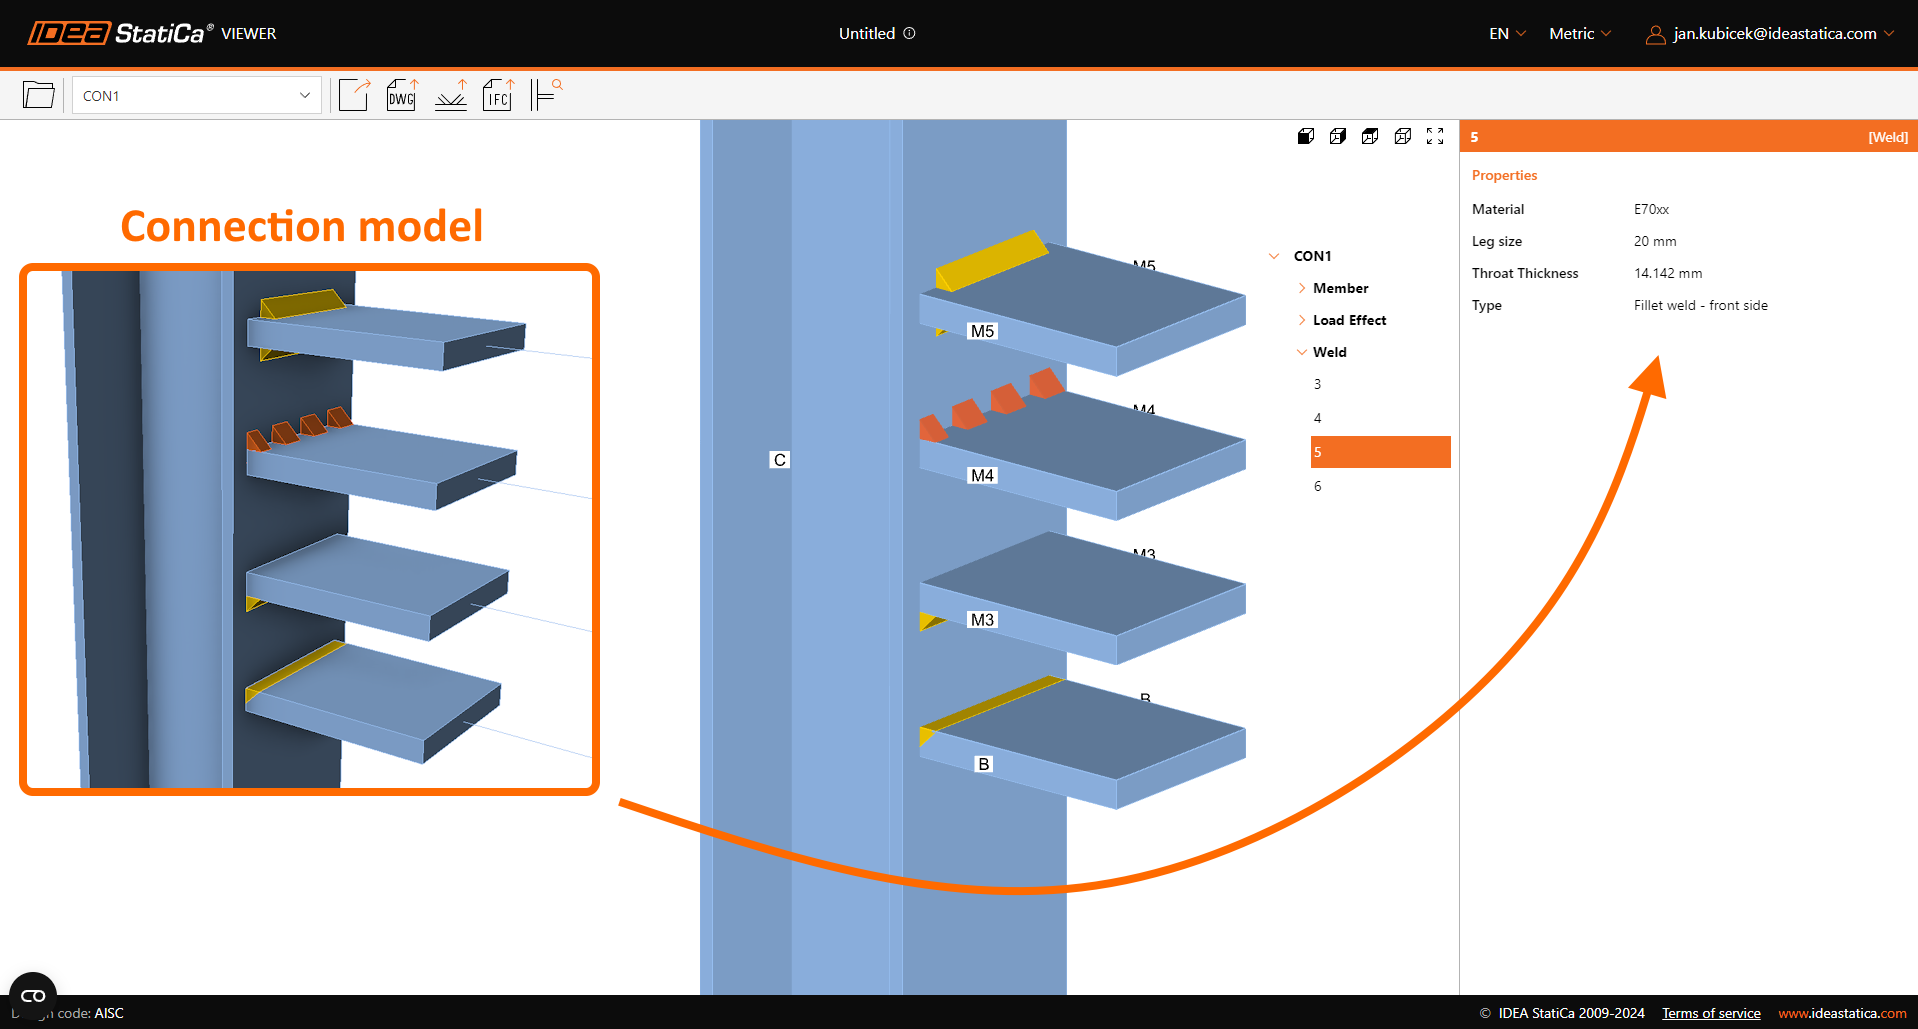Switch to the front view cube
This screenshot has width=1918, height=1029.
[x=1306, y=136]
